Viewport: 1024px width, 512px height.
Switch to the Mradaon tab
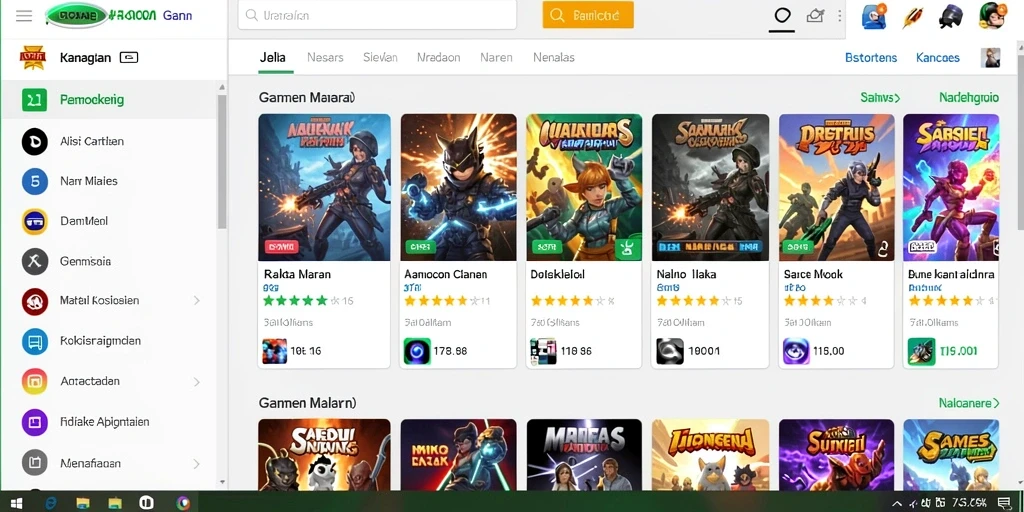point(438,57)
